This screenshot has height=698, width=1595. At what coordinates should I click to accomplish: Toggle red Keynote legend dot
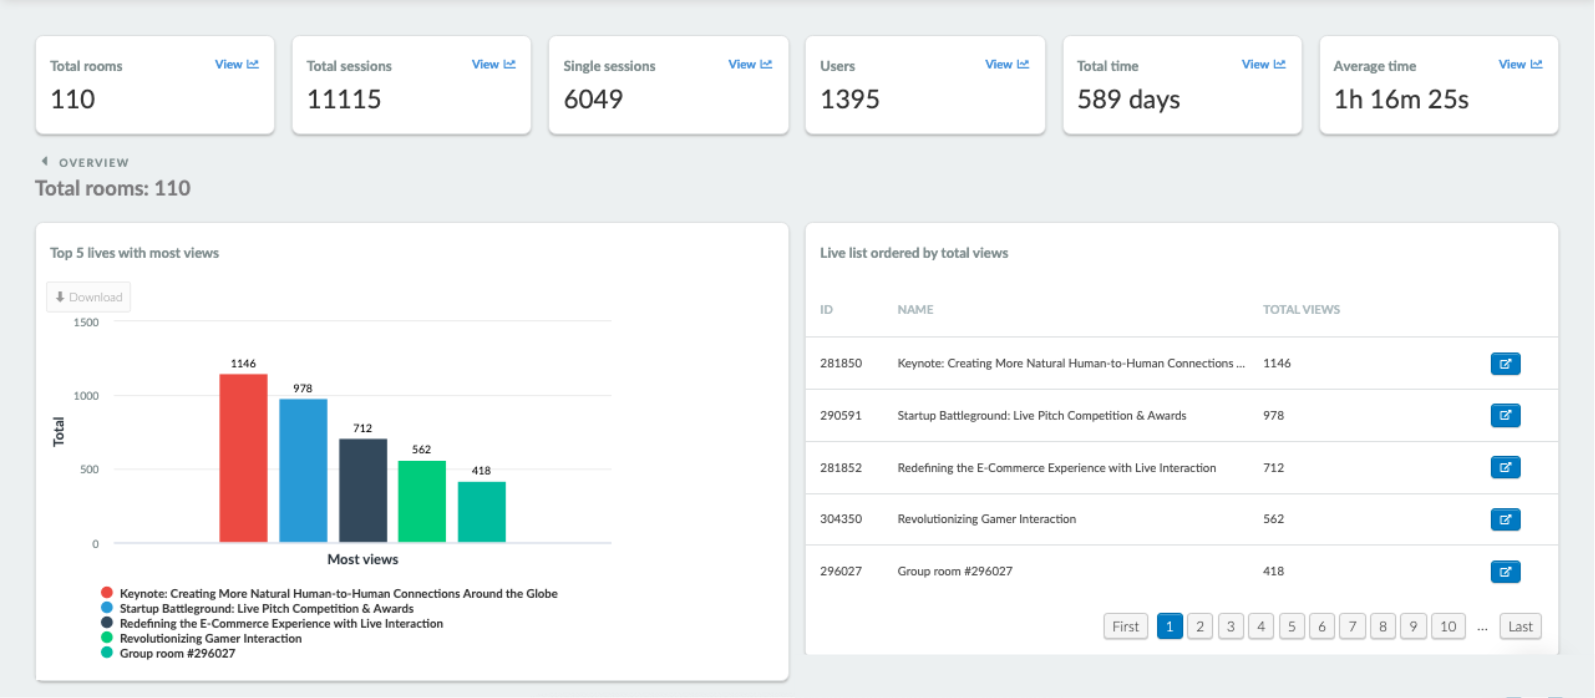[107, 593]
